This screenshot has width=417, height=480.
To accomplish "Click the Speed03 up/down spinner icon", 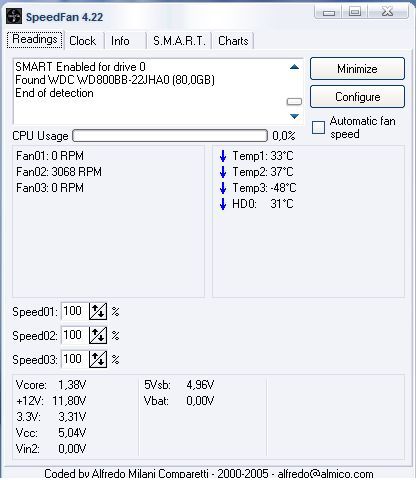I will (x=98, y=359).
